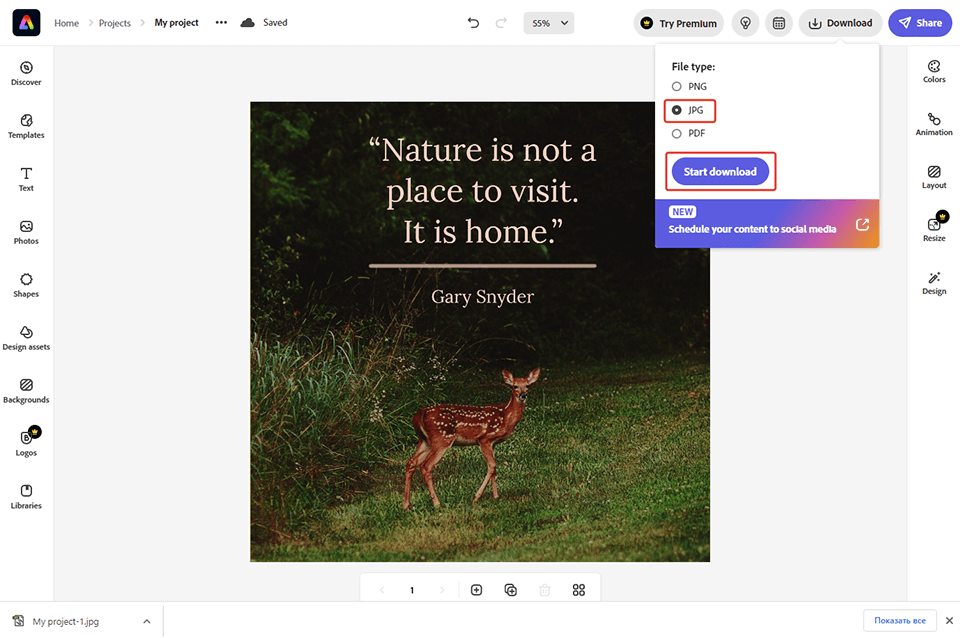Click the Share button
Viewport: 960px width, 638px height.
coord(919,23)
